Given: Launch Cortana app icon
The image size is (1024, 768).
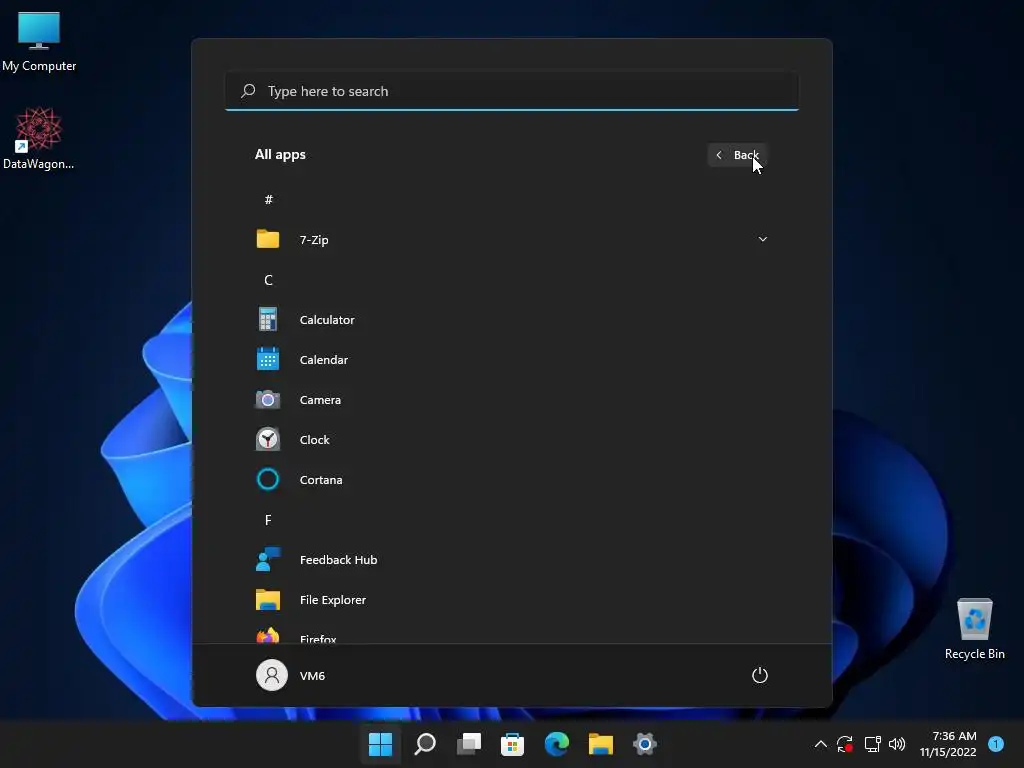Looking at the screenshot, I should 268,479.
